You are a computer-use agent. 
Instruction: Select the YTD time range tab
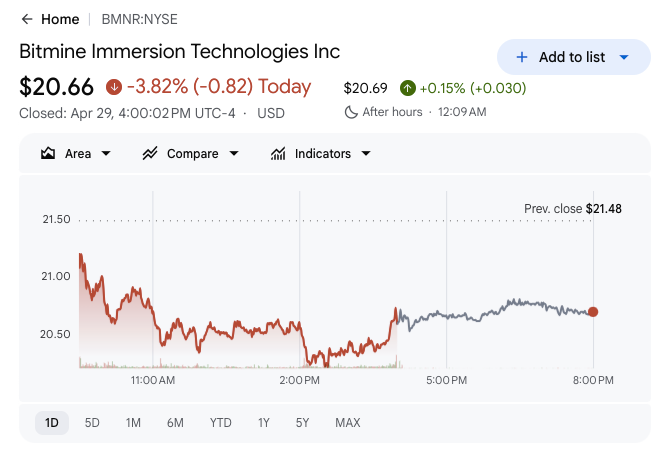coord(220,423)
